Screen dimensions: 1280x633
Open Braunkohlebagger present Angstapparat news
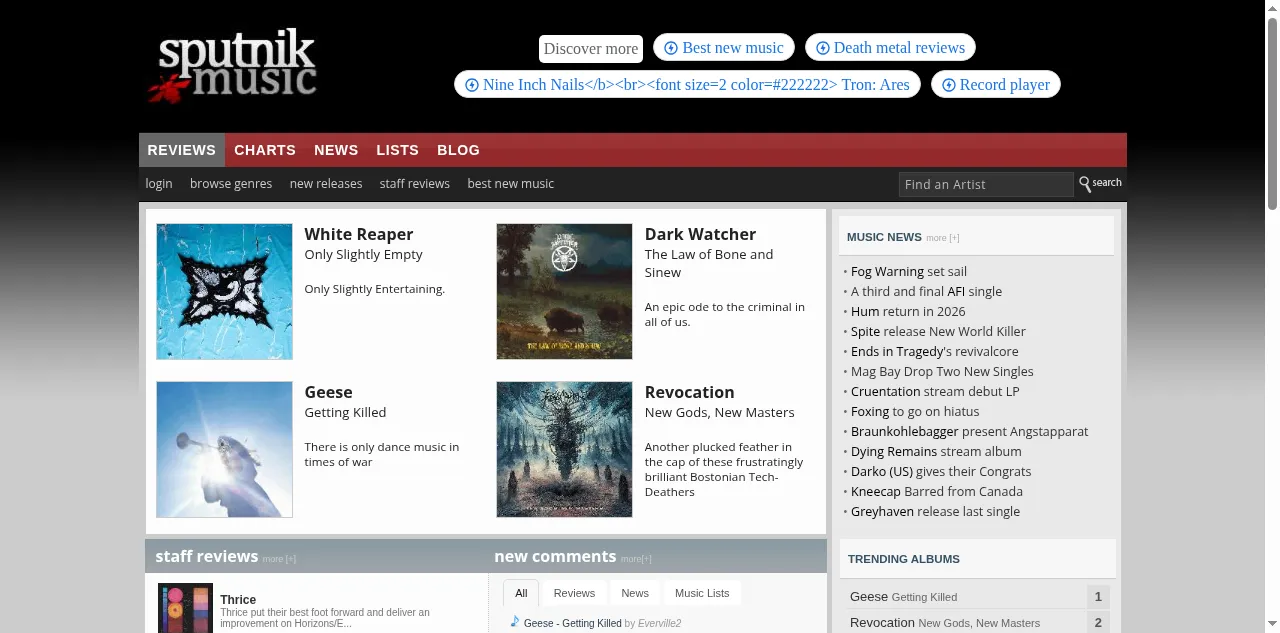click(969, 431)
